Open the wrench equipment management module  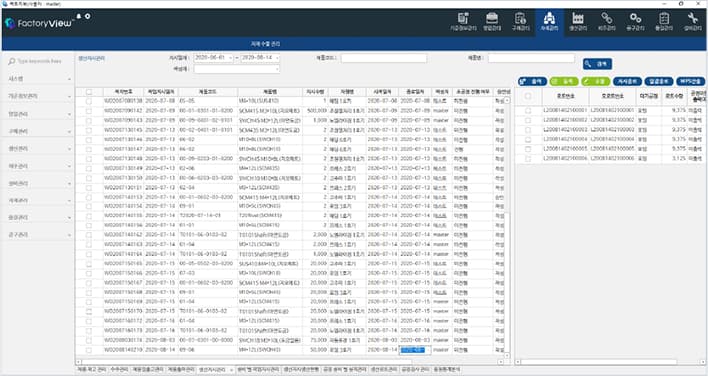point(692,21)
